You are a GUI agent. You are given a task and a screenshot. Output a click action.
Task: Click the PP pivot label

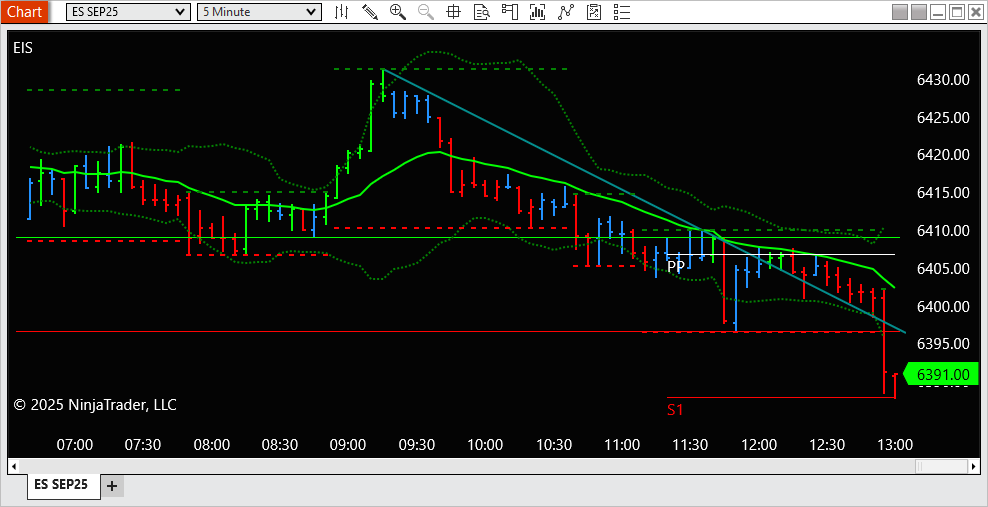point(675,266)
